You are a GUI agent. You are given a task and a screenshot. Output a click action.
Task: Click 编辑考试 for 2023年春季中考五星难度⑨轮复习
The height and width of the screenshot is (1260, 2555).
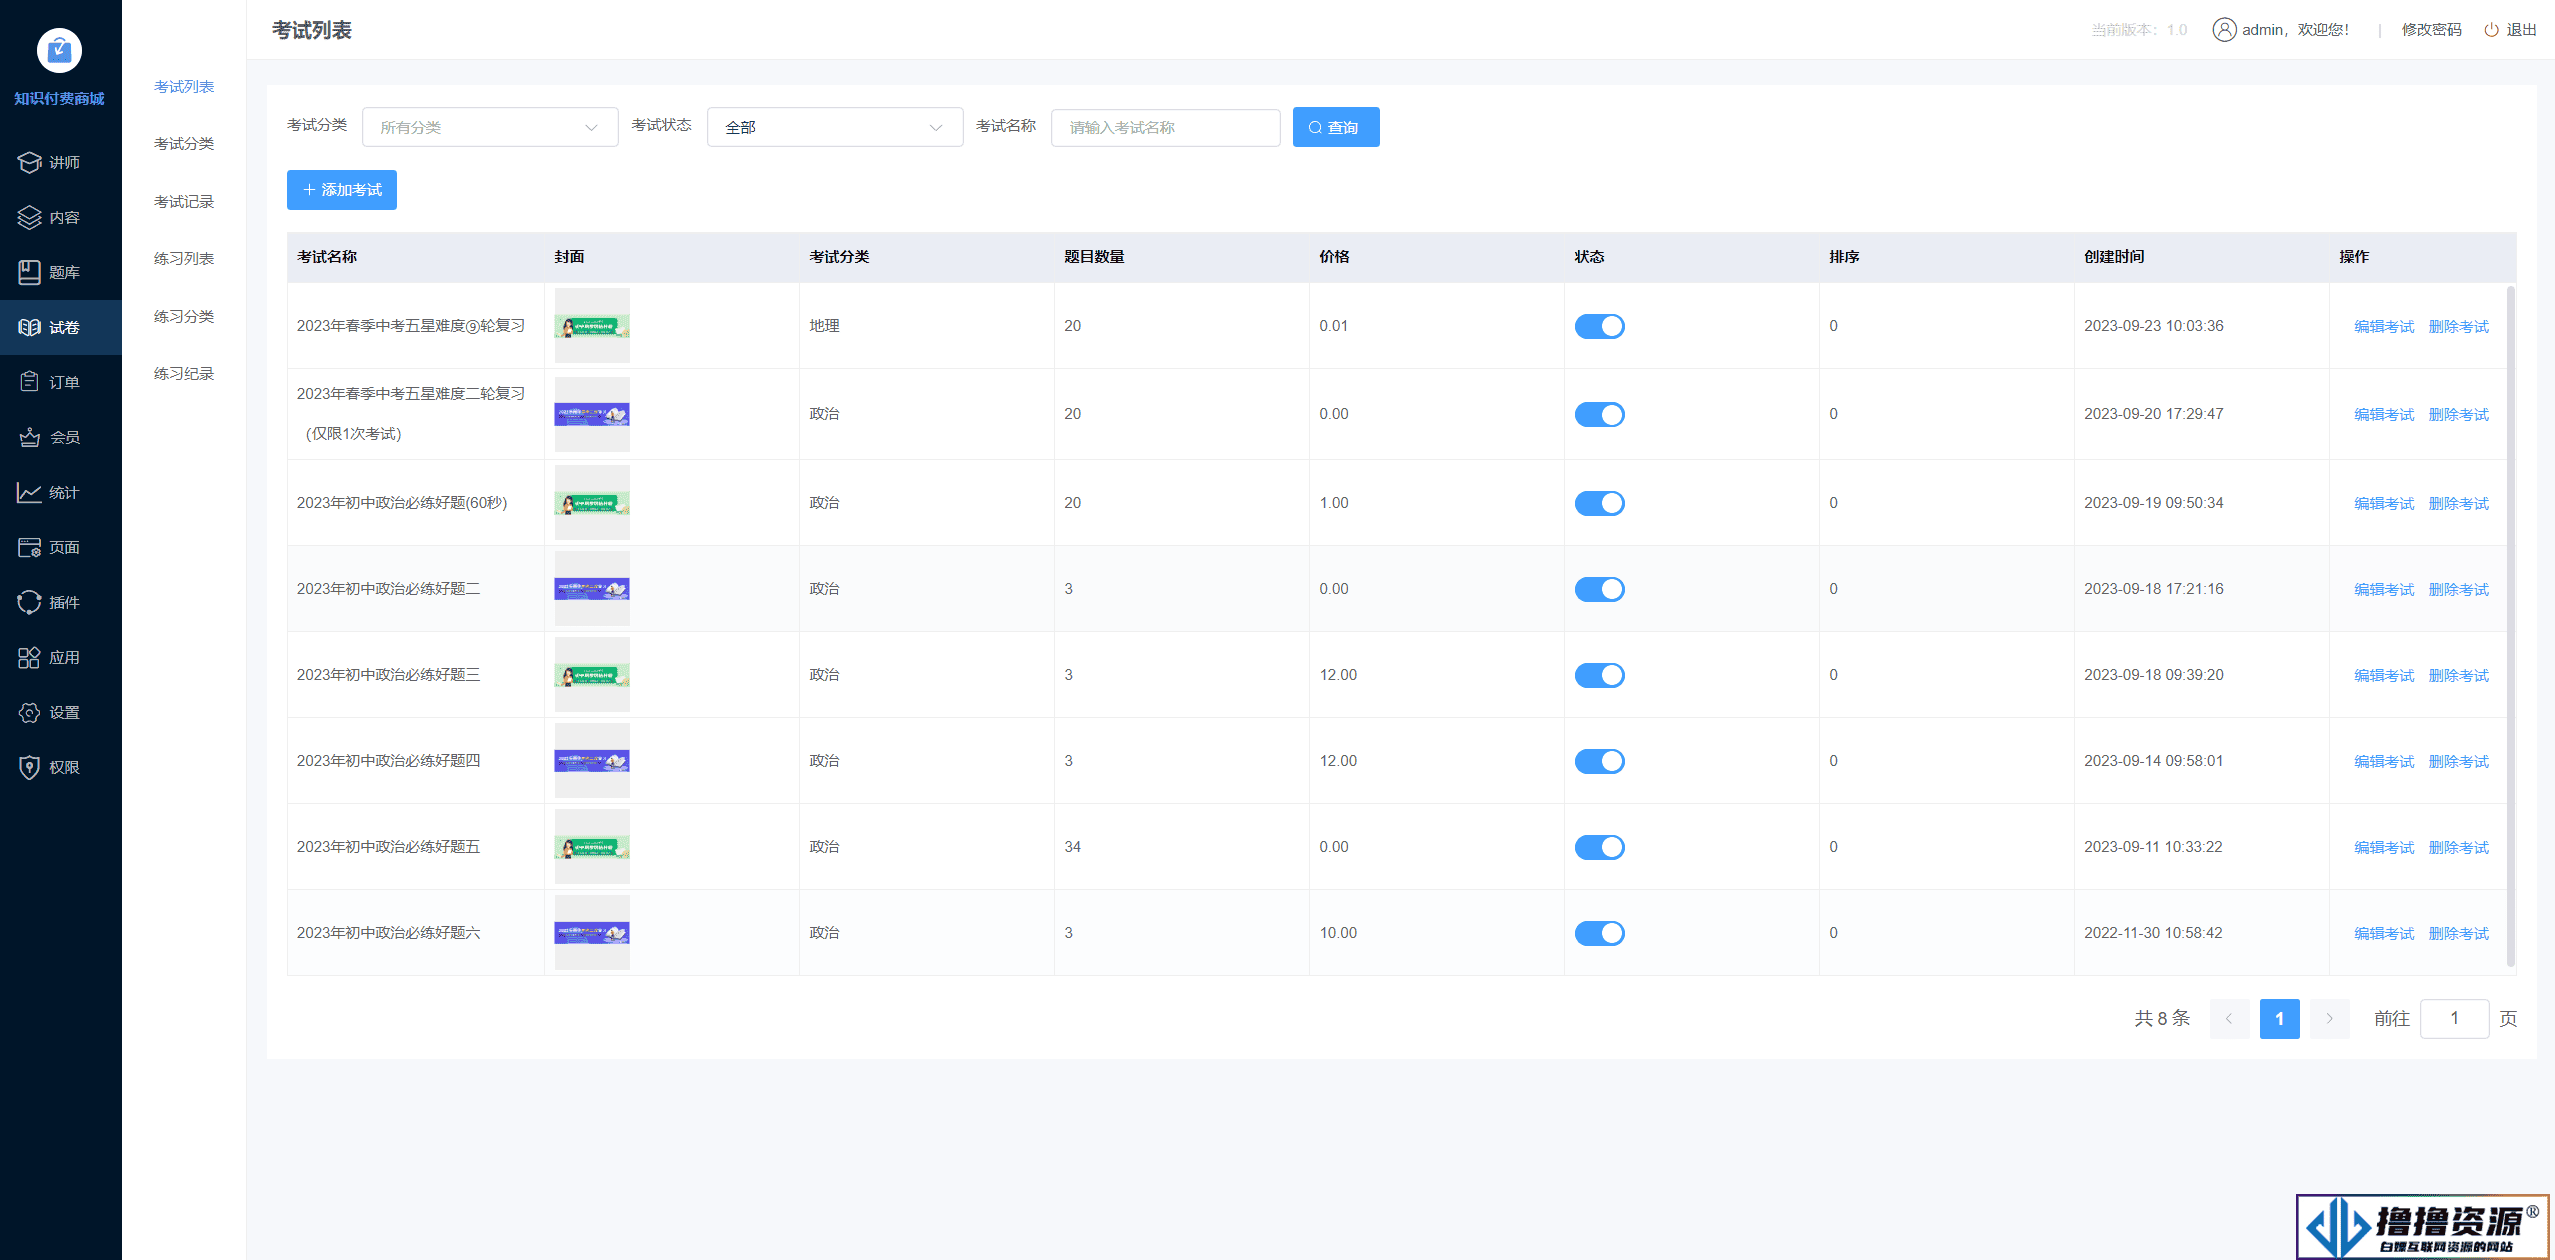tap(2384, 327)
